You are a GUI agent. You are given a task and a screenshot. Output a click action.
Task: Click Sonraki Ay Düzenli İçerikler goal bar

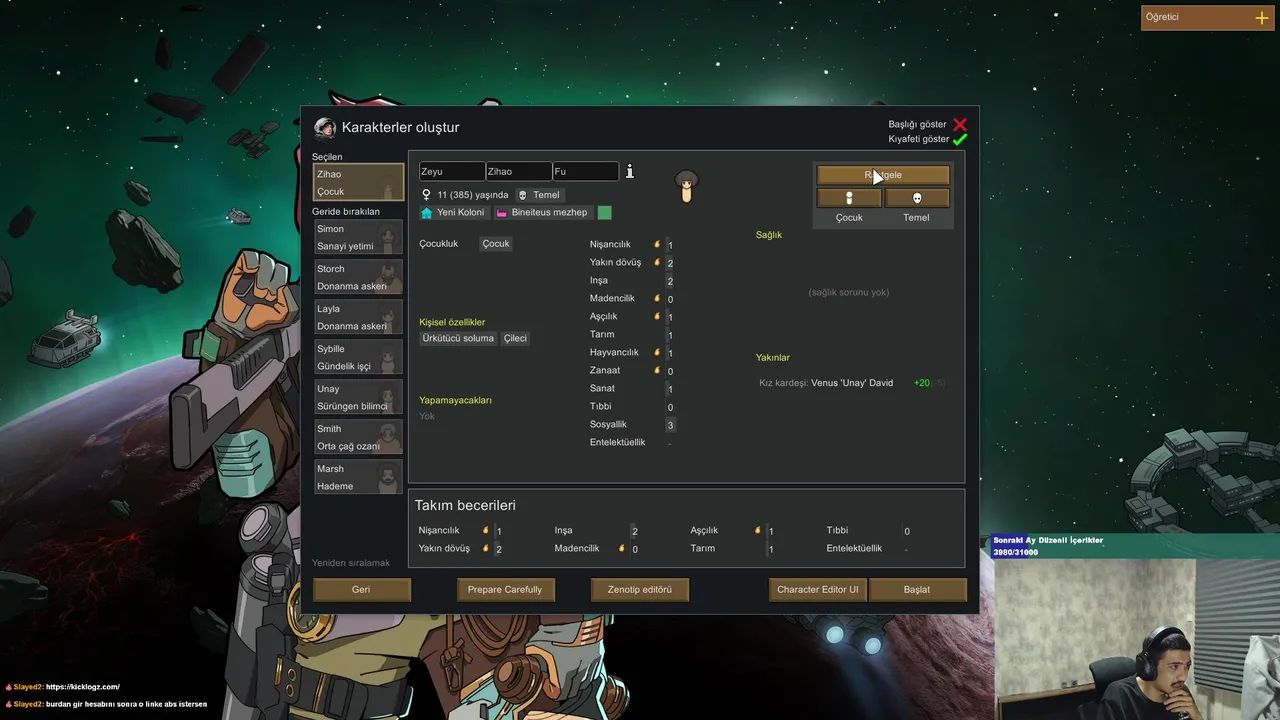coord(1134,546)
